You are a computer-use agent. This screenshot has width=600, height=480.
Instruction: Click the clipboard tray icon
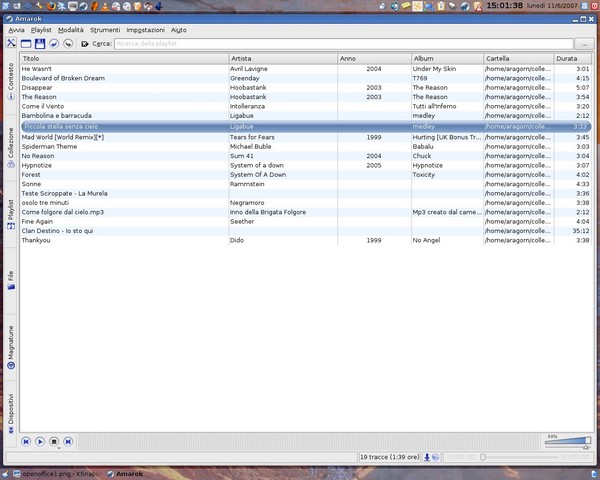point(441,6)
